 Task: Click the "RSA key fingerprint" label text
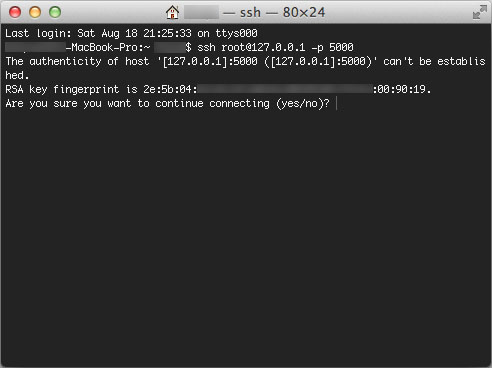pyautogui.click(x=62, y=89)
